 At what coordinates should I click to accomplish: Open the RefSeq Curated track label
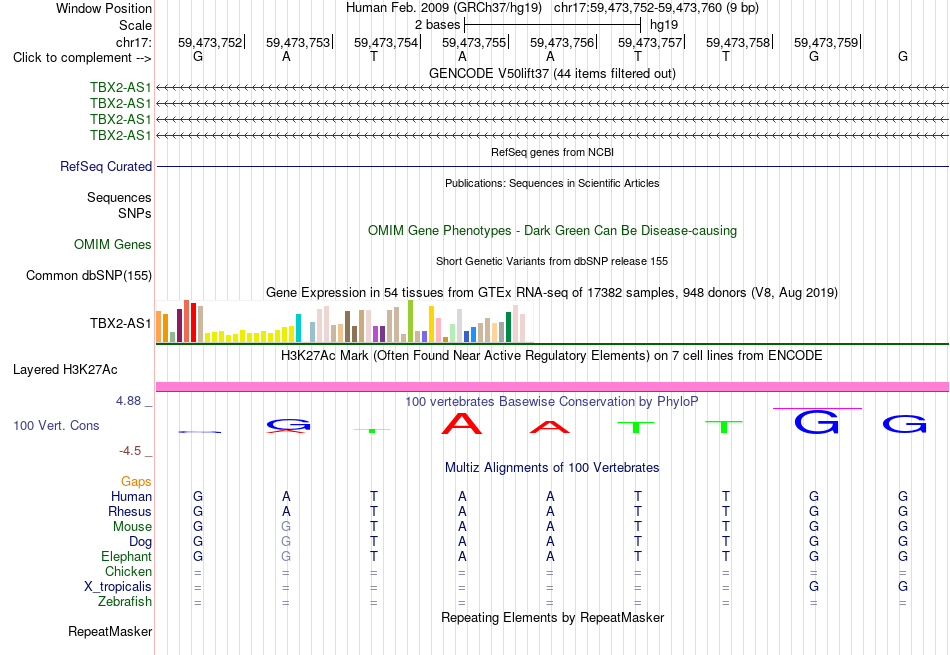click(x=106, y=167)
